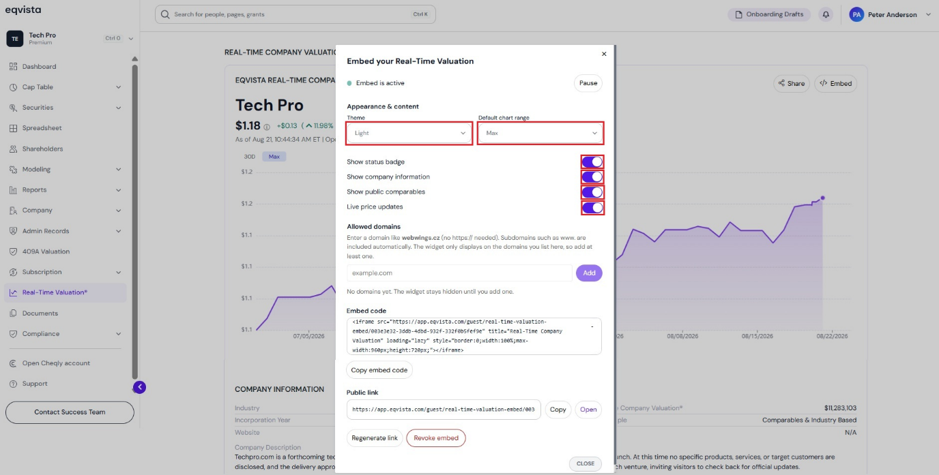Screen dimensions: 939x475
Task: Toggle Show company information switch
Action: (x=592, y=177)
